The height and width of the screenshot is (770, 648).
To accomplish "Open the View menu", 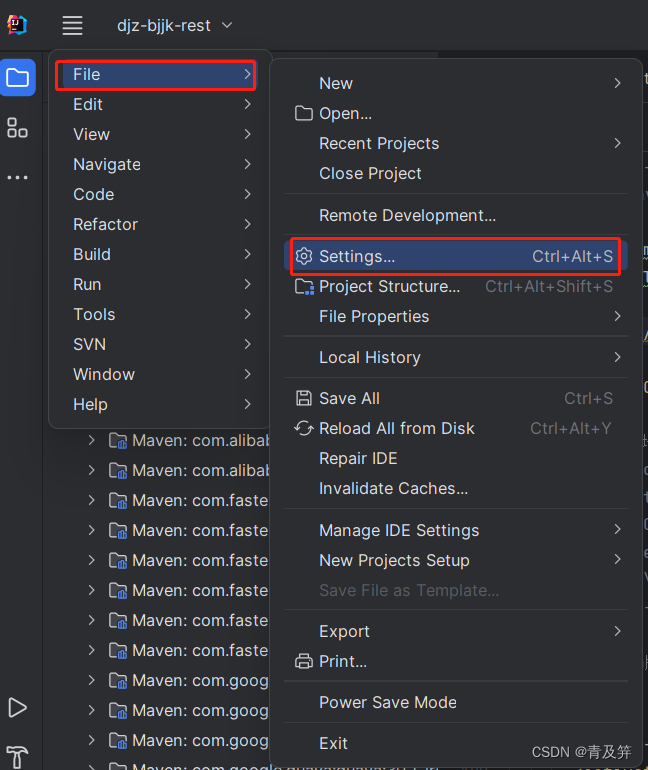I will [162, 134].
